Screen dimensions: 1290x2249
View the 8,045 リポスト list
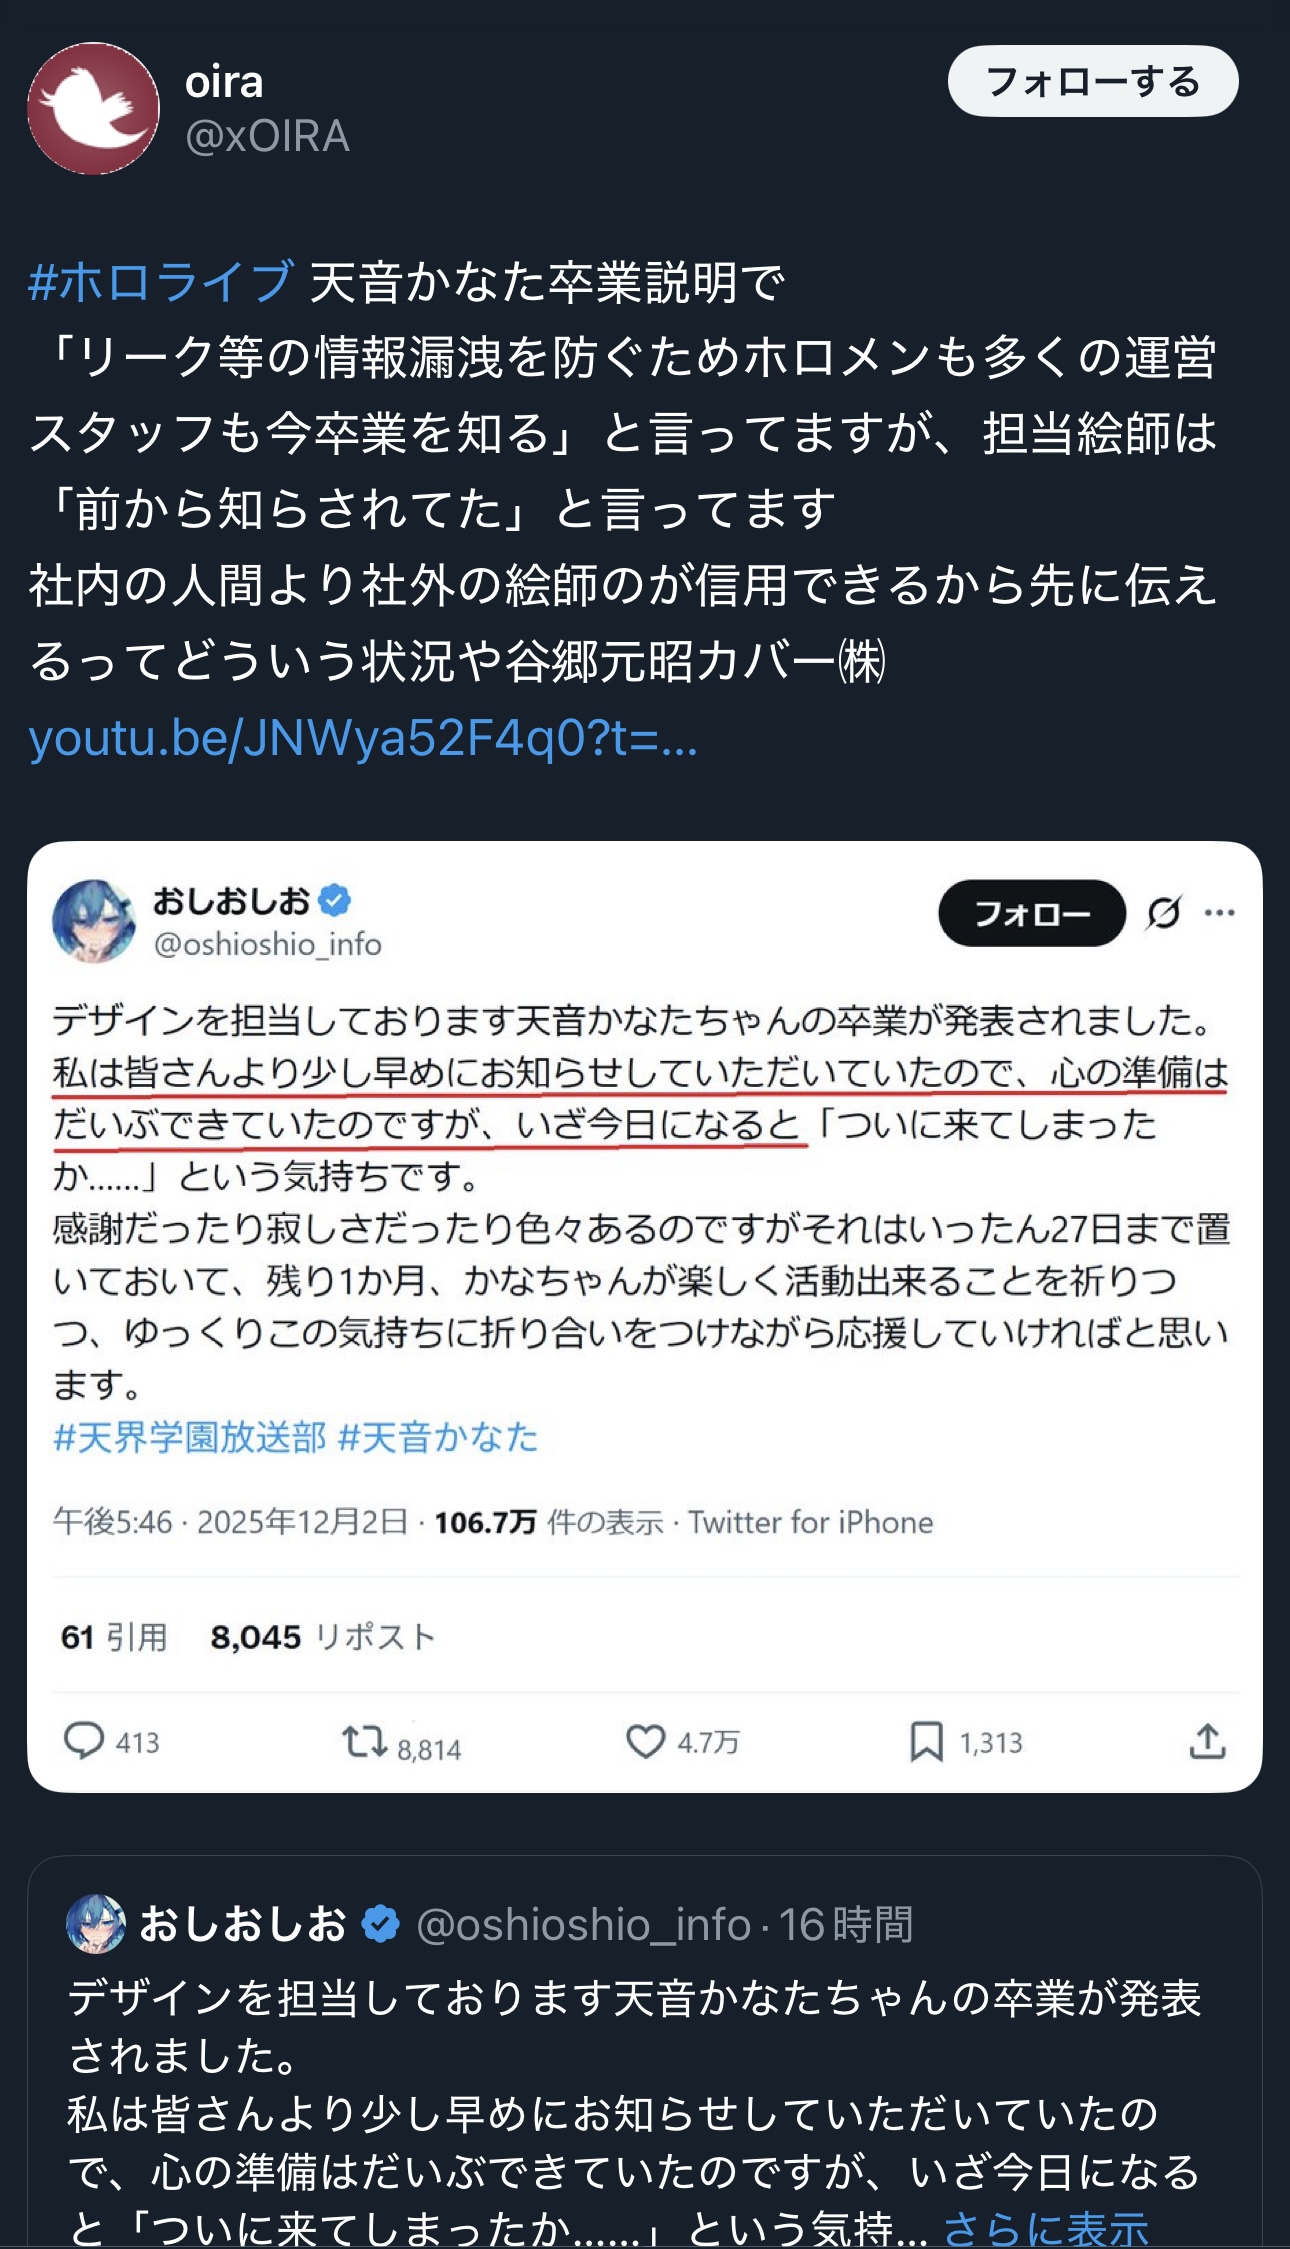(x=323, y=1637)
